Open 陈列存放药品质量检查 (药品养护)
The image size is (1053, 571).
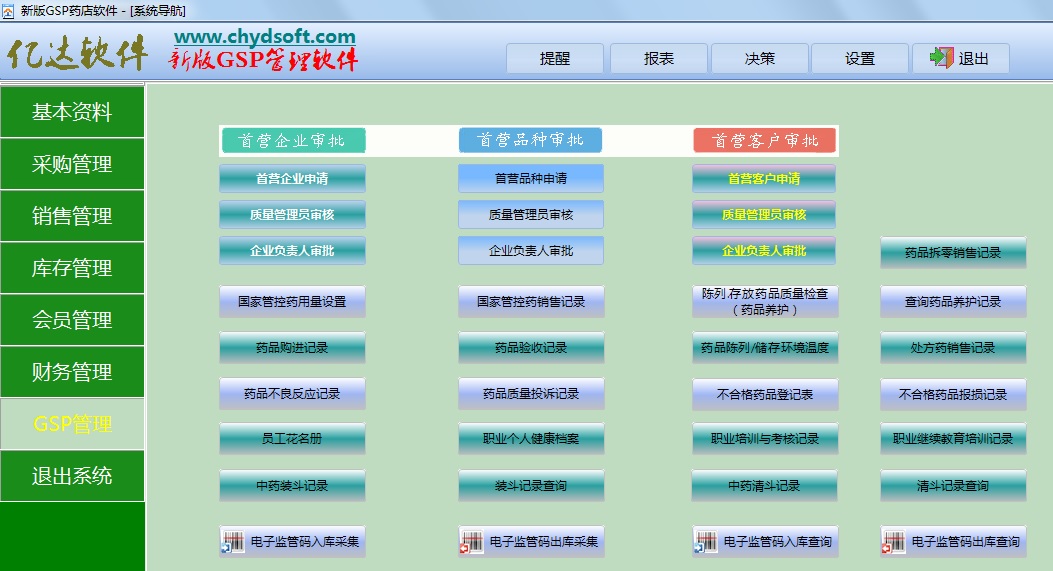point(765,302)
